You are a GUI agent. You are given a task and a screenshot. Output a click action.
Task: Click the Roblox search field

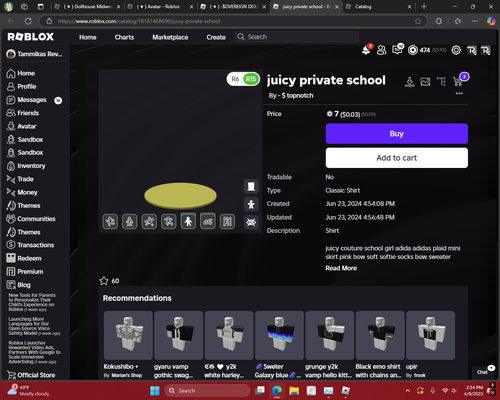click(x=297, y=37)
